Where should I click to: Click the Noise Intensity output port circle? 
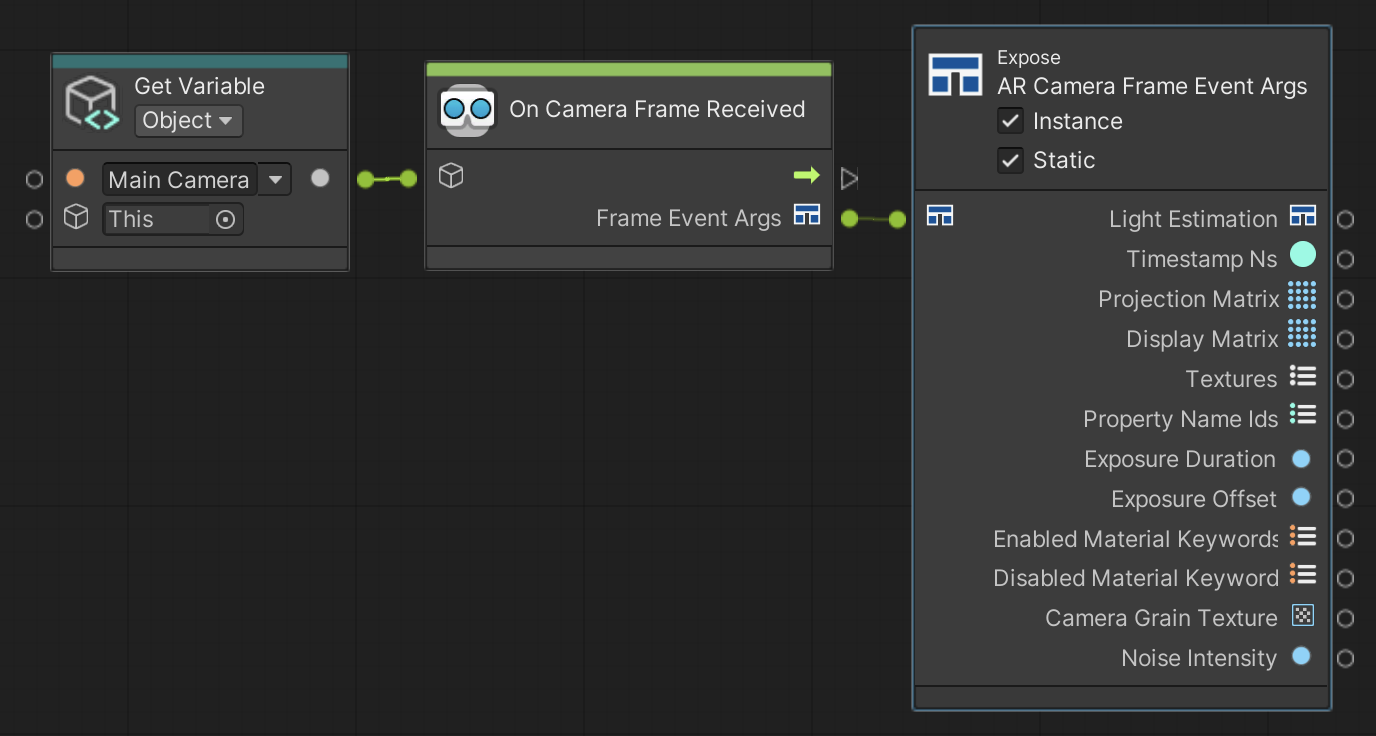(1345, 658)
